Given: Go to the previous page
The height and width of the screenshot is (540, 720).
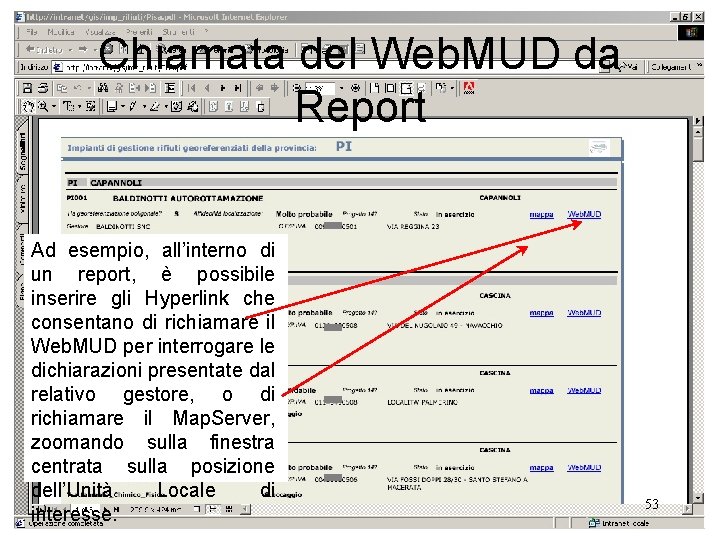Looking at the screenshot, I should [x=207, y=88].
